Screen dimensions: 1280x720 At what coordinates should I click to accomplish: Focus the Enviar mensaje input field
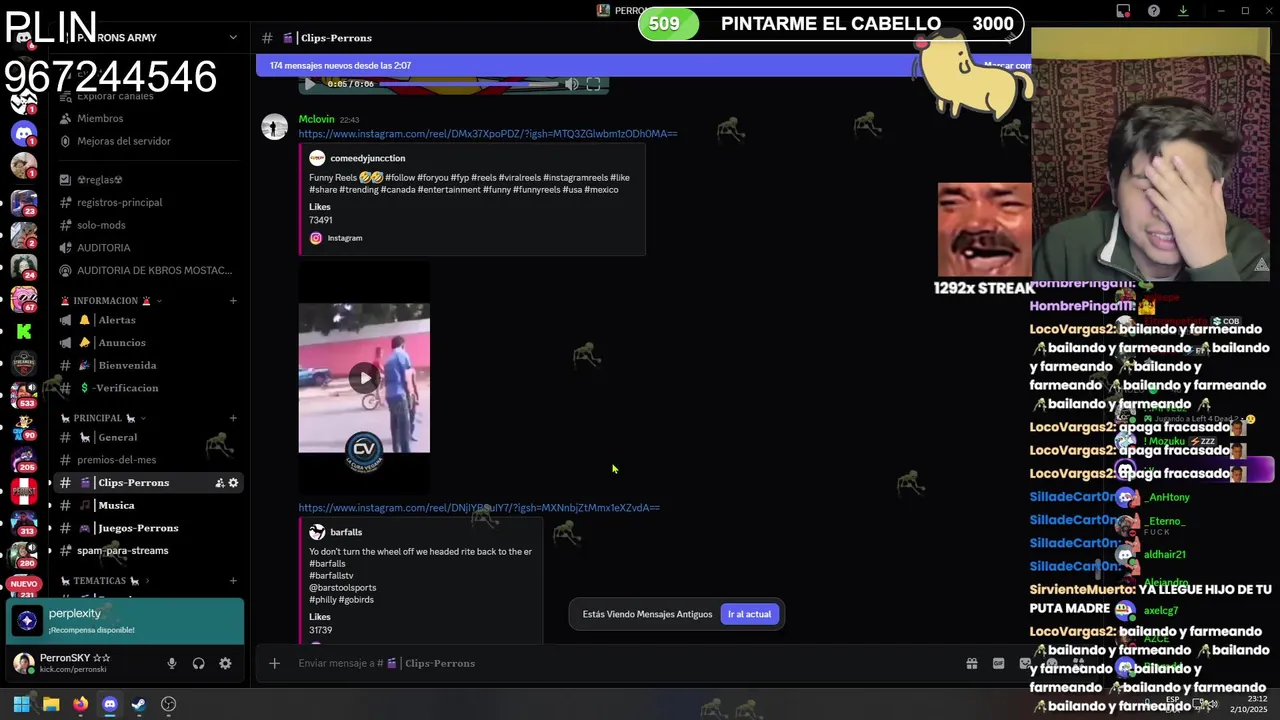tap(620, 663)
